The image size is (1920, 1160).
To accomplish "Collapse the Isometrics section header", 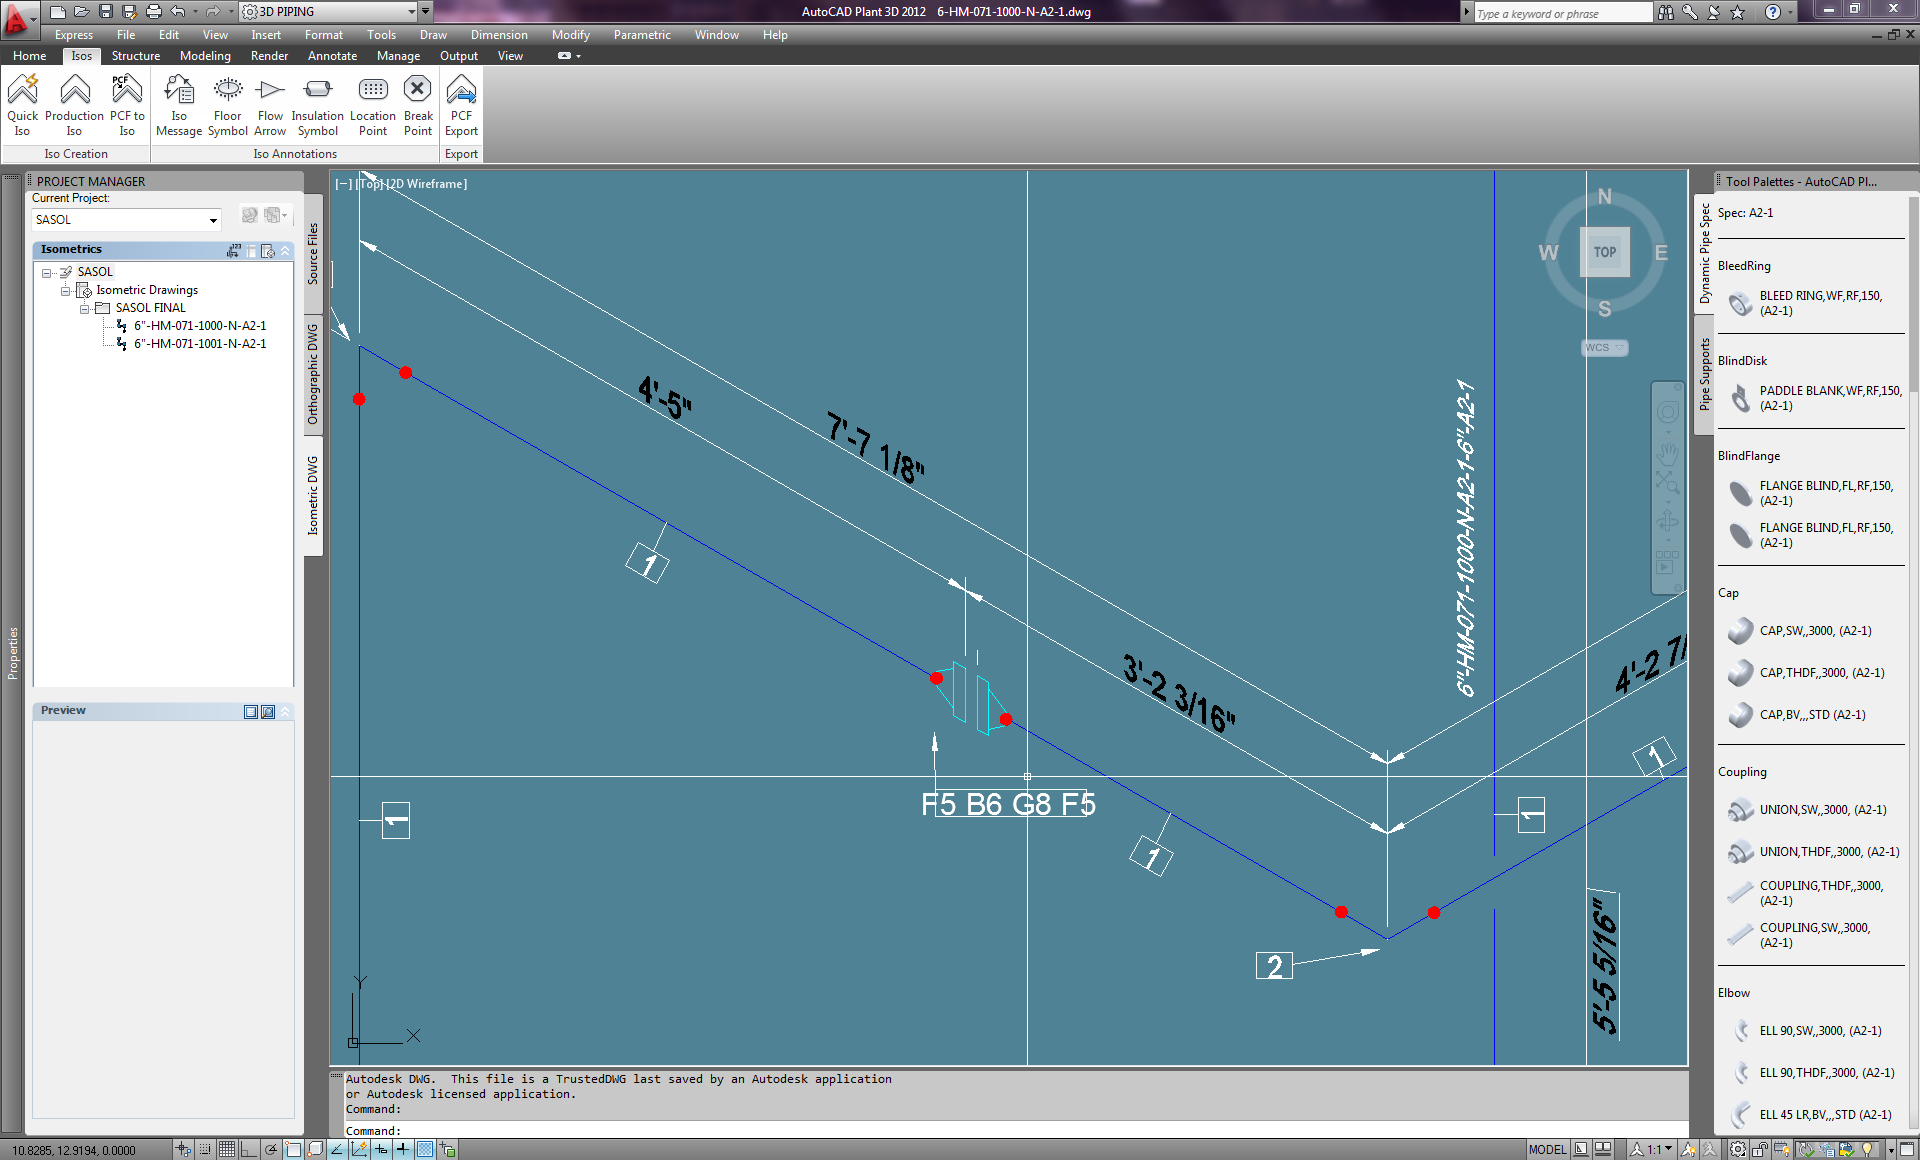I will coord(285,249).
